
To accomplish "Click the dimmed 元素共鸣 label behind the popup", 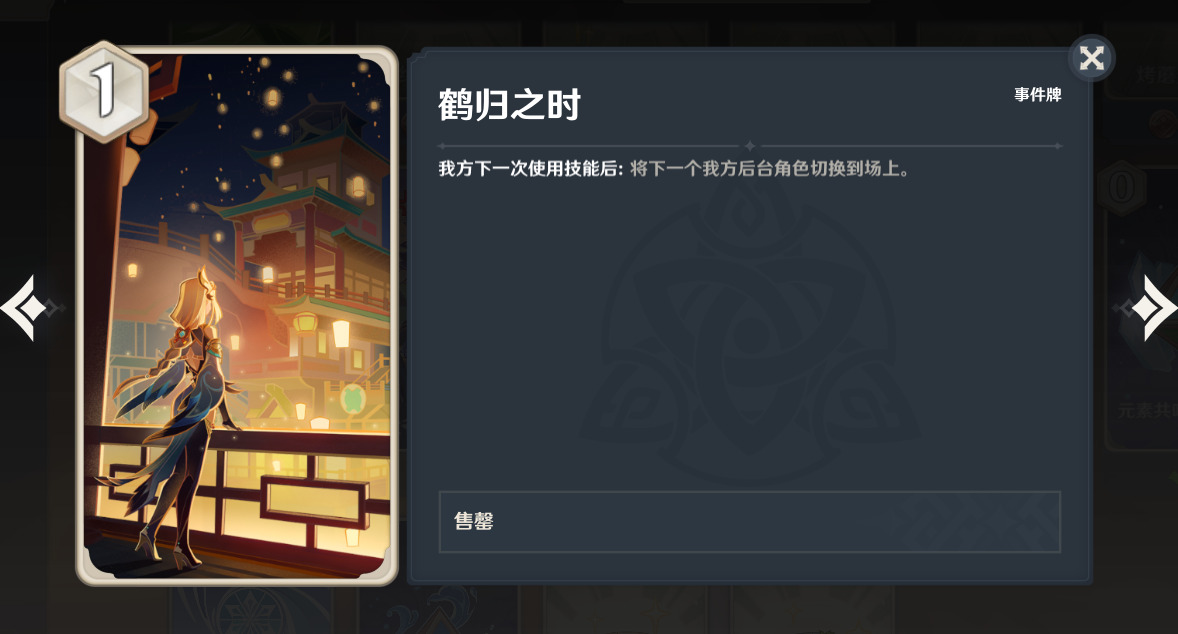I will tap(1147, 410).
